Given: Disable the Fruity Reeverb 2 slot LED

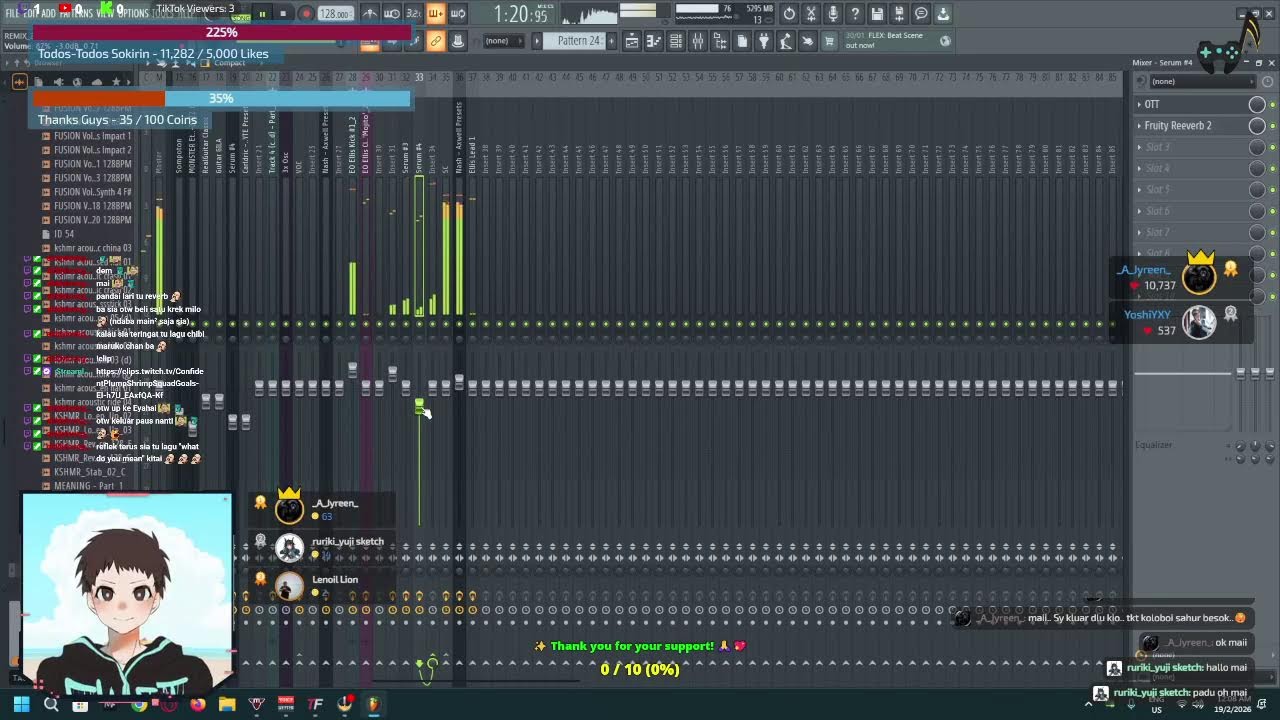Looking at the screenshot, I should point(1272,126).
